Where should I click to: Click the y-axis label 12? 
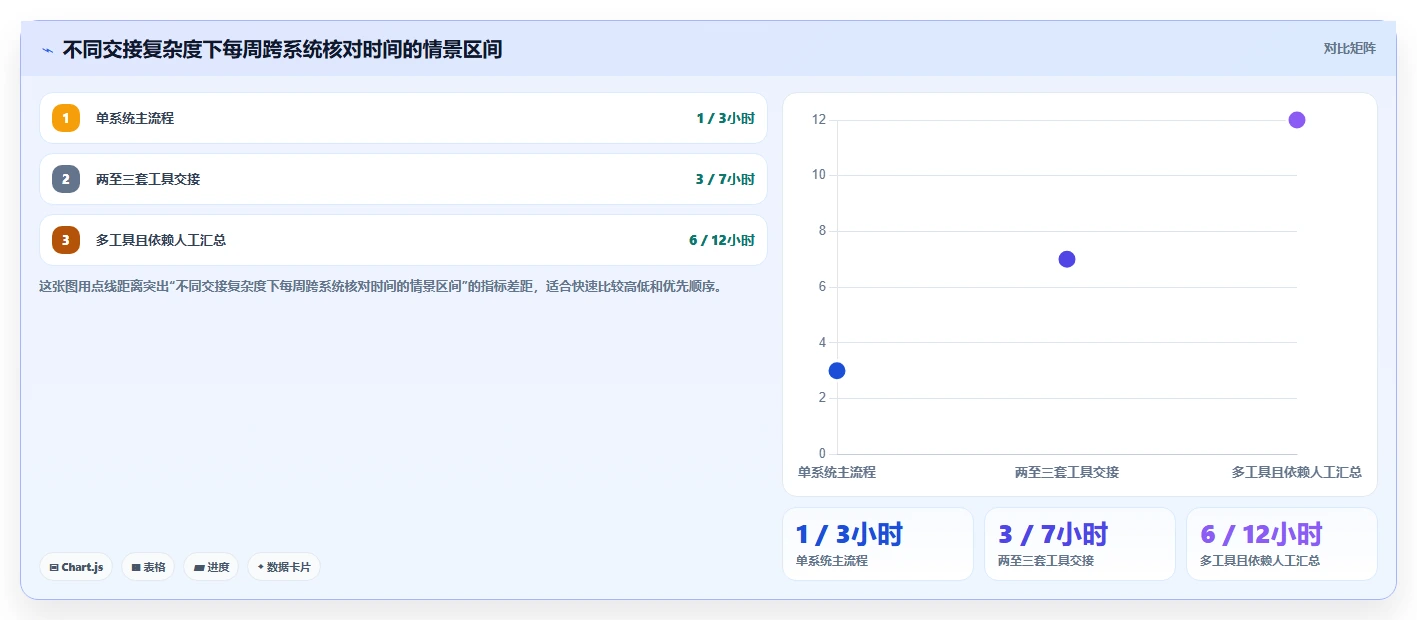(819, 120)
